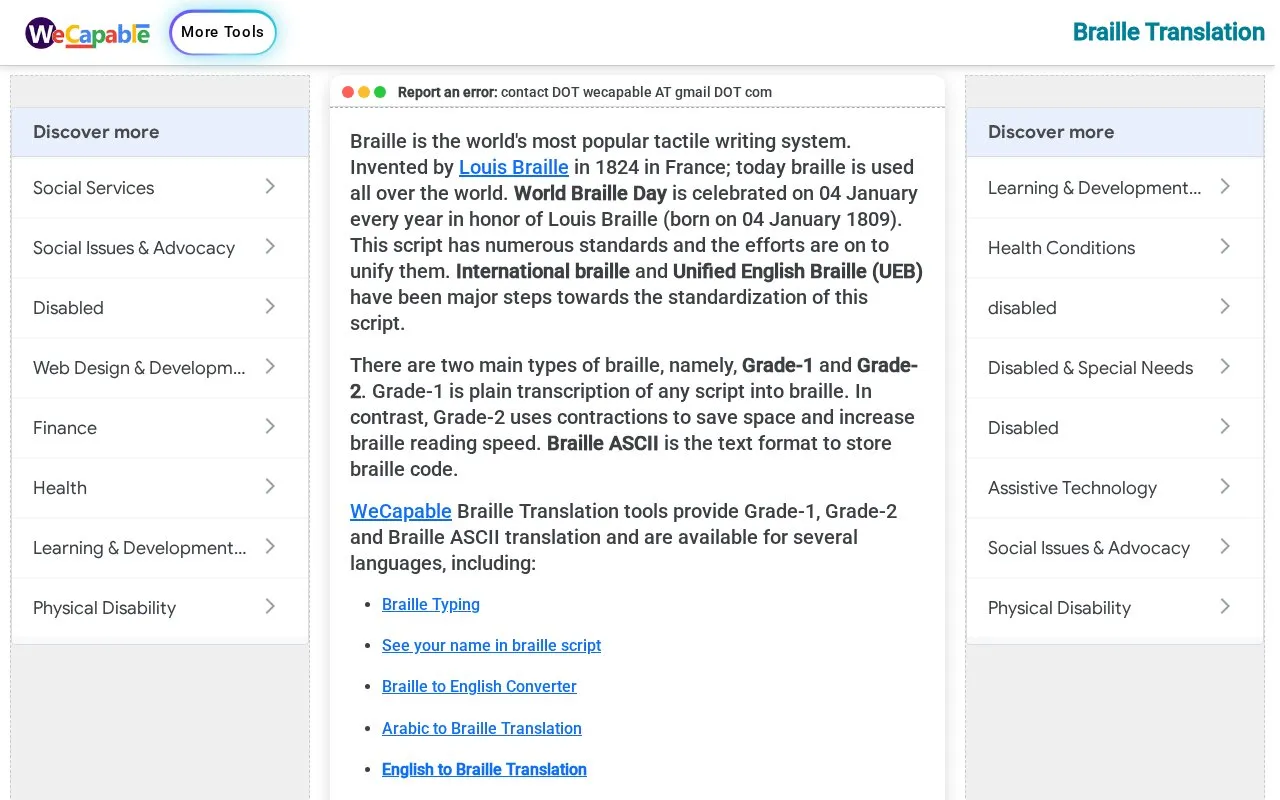The height and width of the screenshot is (800, 1280).
Task: Expand Disabled & Special Needs chevron
Action: [x=1225, y=366]
